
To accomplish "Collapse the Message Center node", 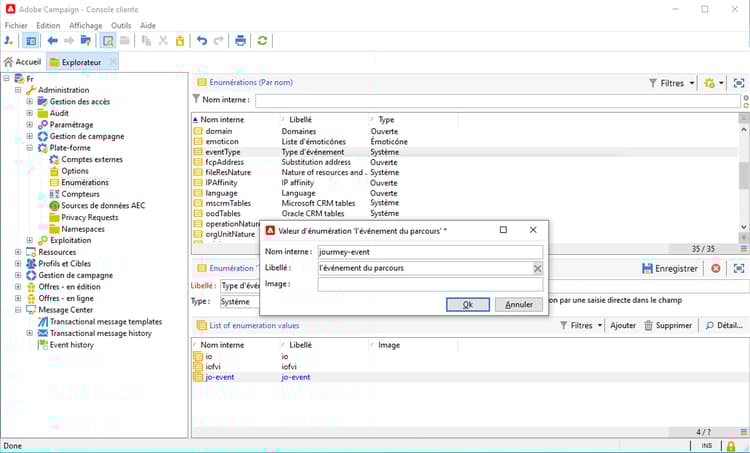I will [x=18, y=309].
